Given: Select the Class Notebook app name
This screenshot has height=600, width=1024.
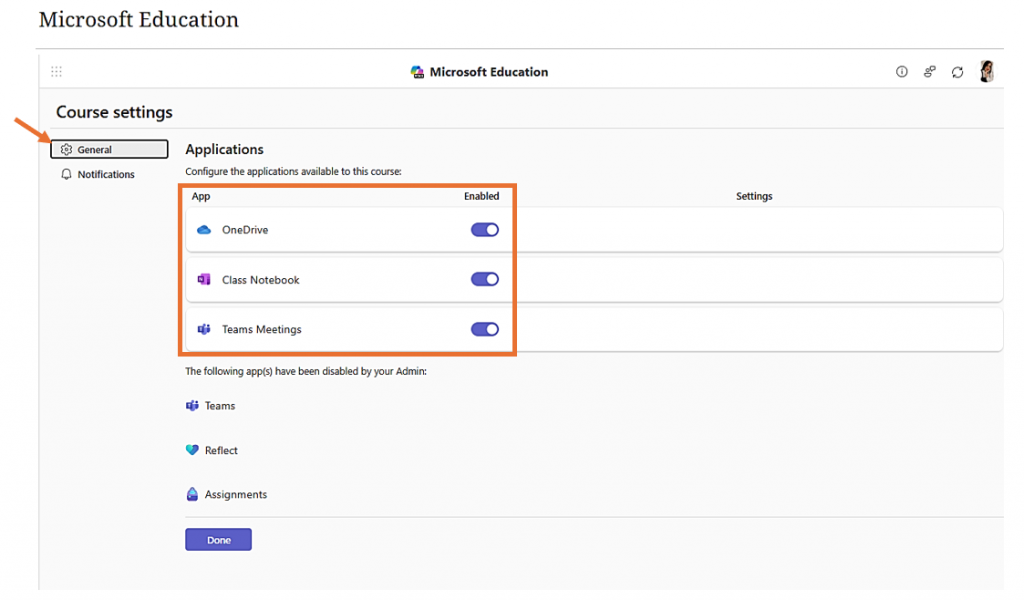Looking at the screenshot, I should point(261,279).
